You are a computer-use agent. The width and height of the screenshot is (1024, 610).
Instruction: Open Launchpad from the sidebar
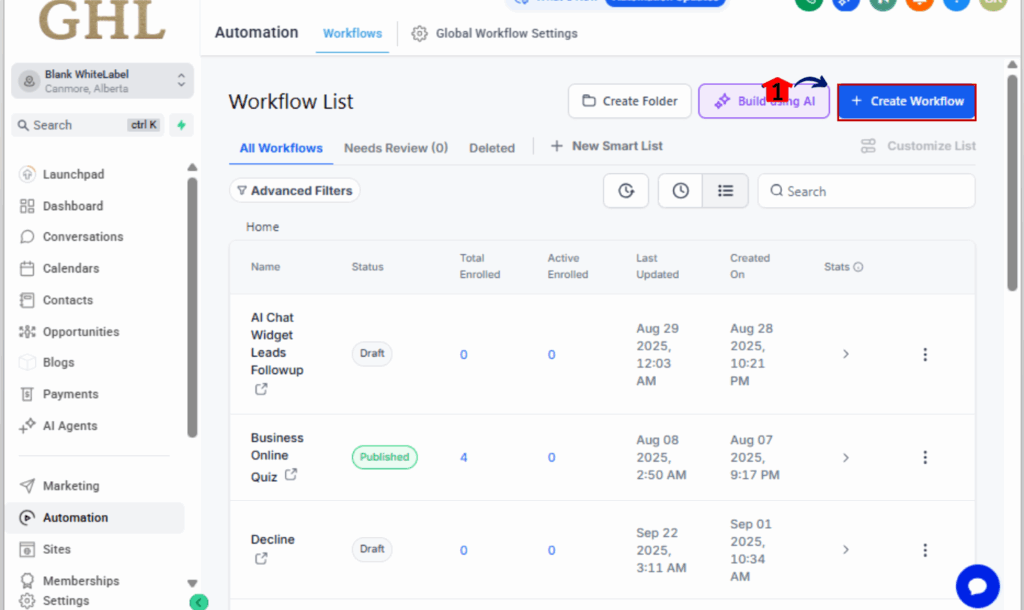(73, 173)
